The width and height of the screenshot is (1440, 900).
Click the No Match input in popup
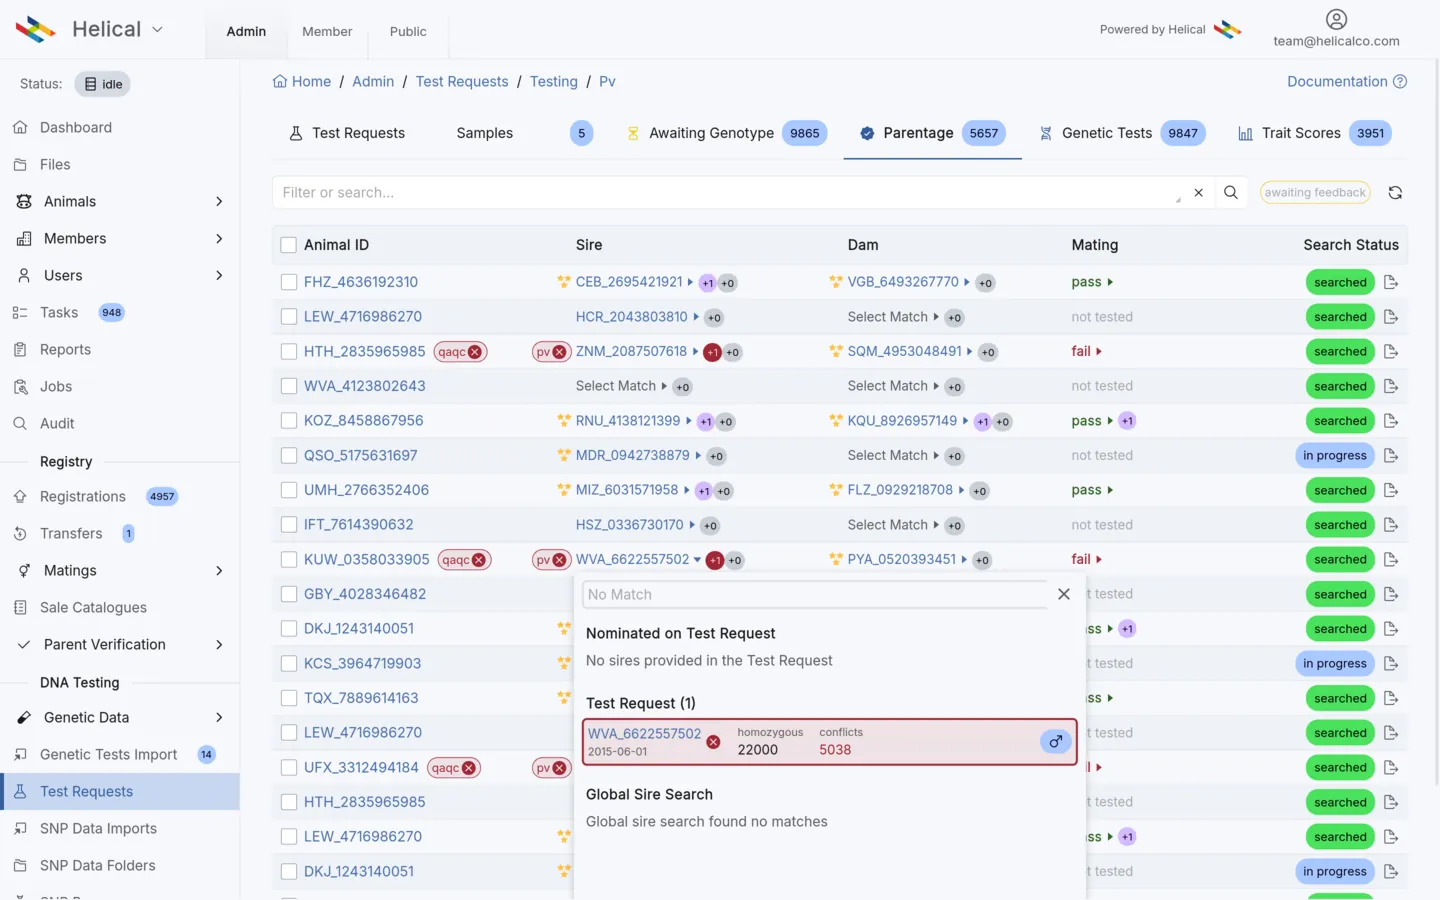(x=815, y=594)
